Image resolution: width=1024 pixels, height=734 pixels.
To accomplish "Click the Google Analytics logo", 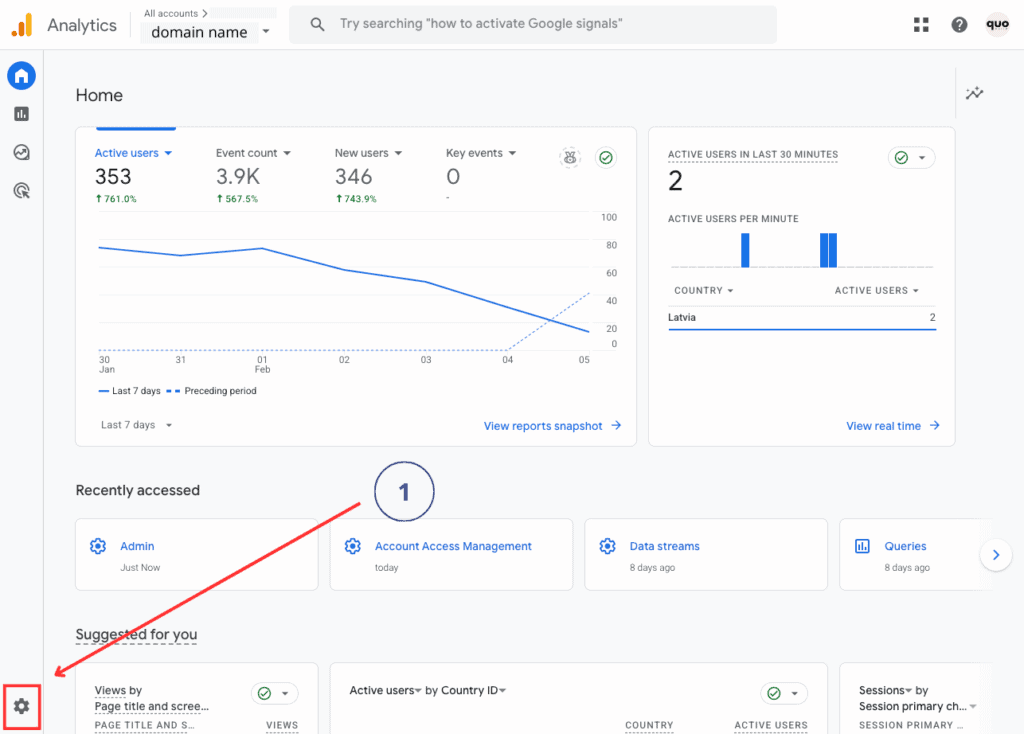I will click(x=22, y=25).
